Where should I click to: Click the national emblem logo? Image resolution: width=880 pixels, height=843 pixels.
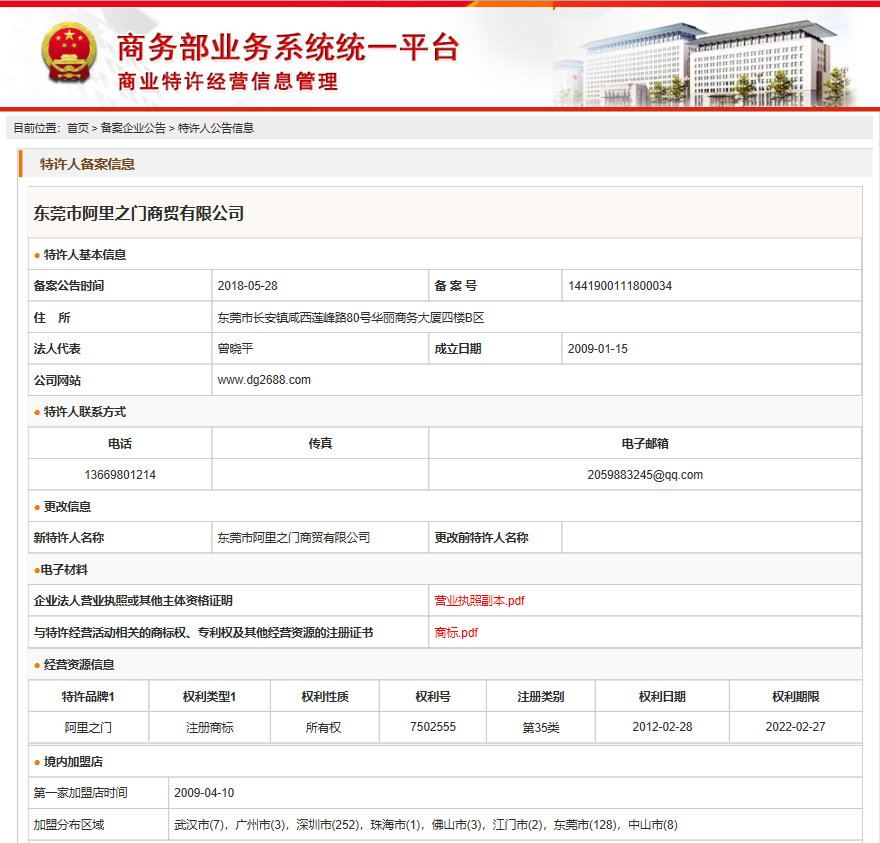pyautogui.click(x=69, y=53)
